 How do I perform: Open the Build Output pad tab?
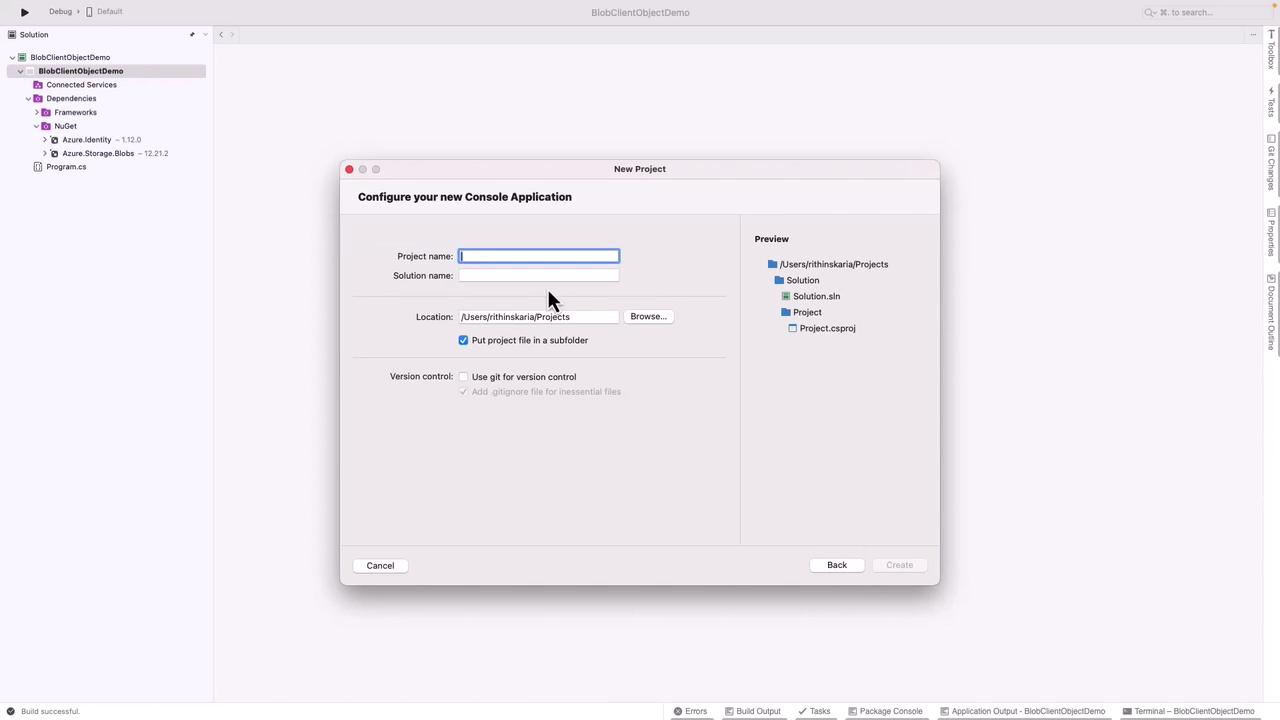(752, 712)
